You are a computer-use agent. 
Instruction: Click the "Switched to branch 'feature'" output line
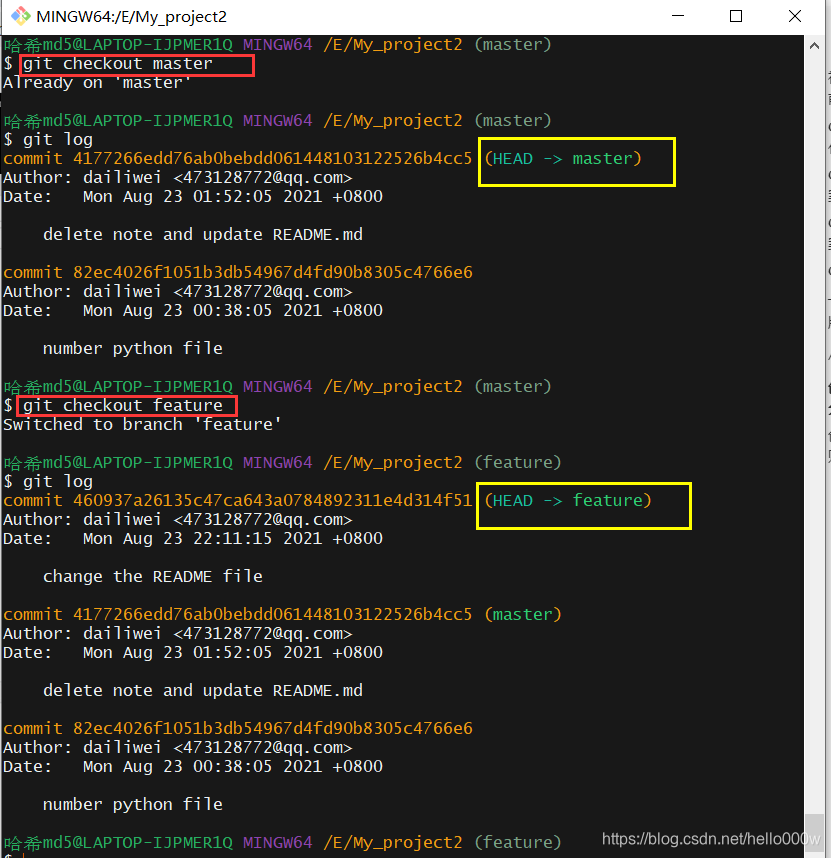pos(142,425)
